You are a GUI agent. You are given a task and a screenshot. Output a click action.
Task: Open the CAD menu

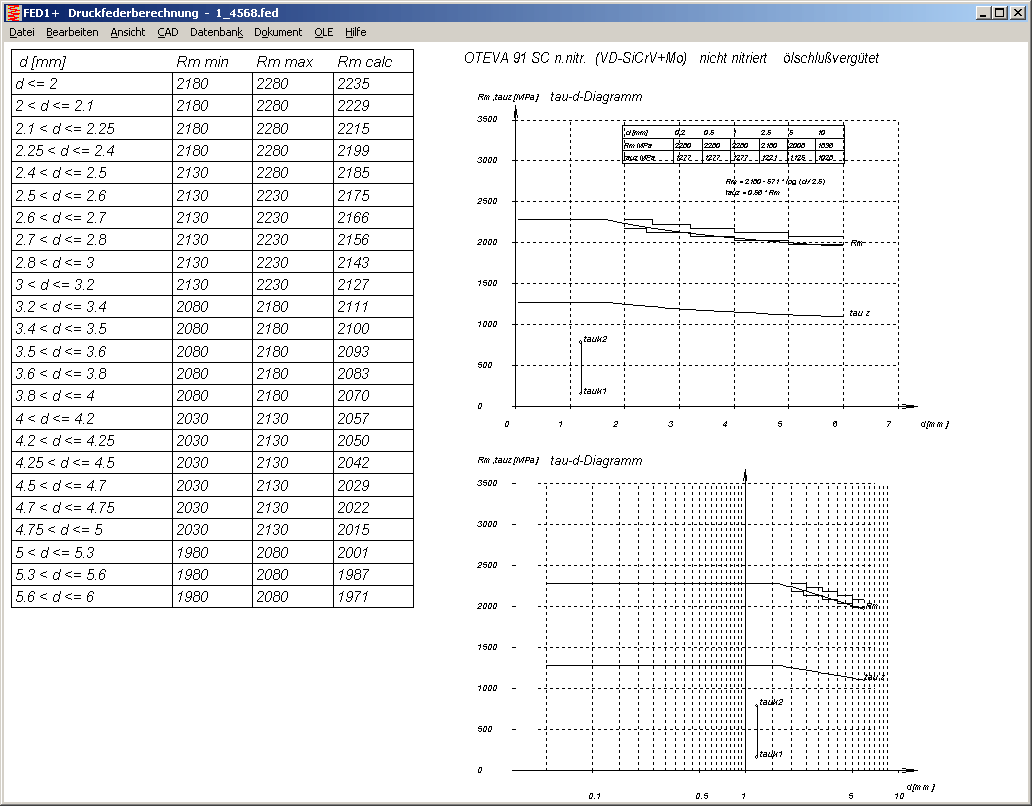point(168,32)
